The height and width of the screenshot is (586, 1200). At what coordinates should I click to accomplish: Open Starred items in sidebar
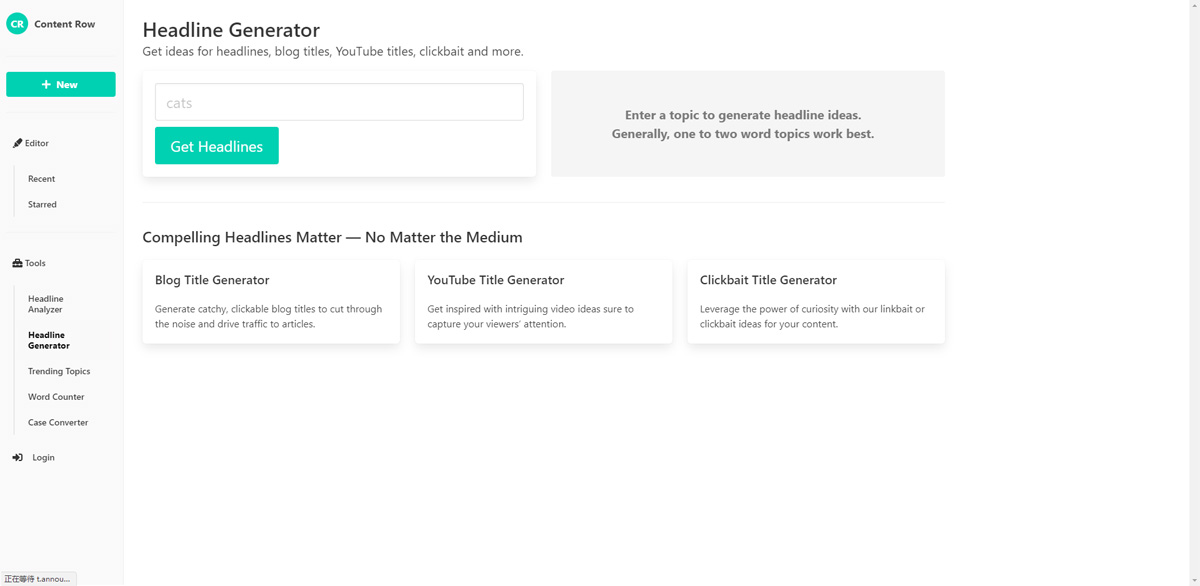pyautogui.click(x=42, y=204)
